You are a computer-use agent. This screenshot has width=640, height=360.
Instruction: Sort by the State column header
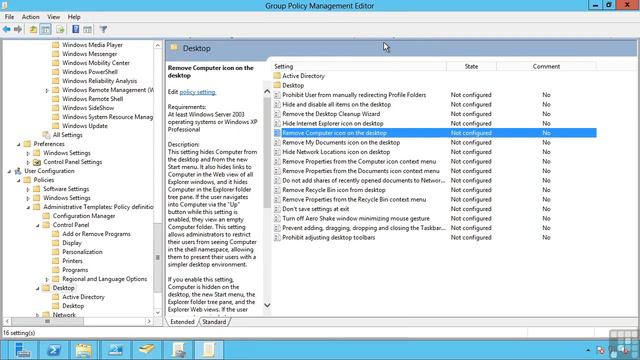(x=471, y=66)
